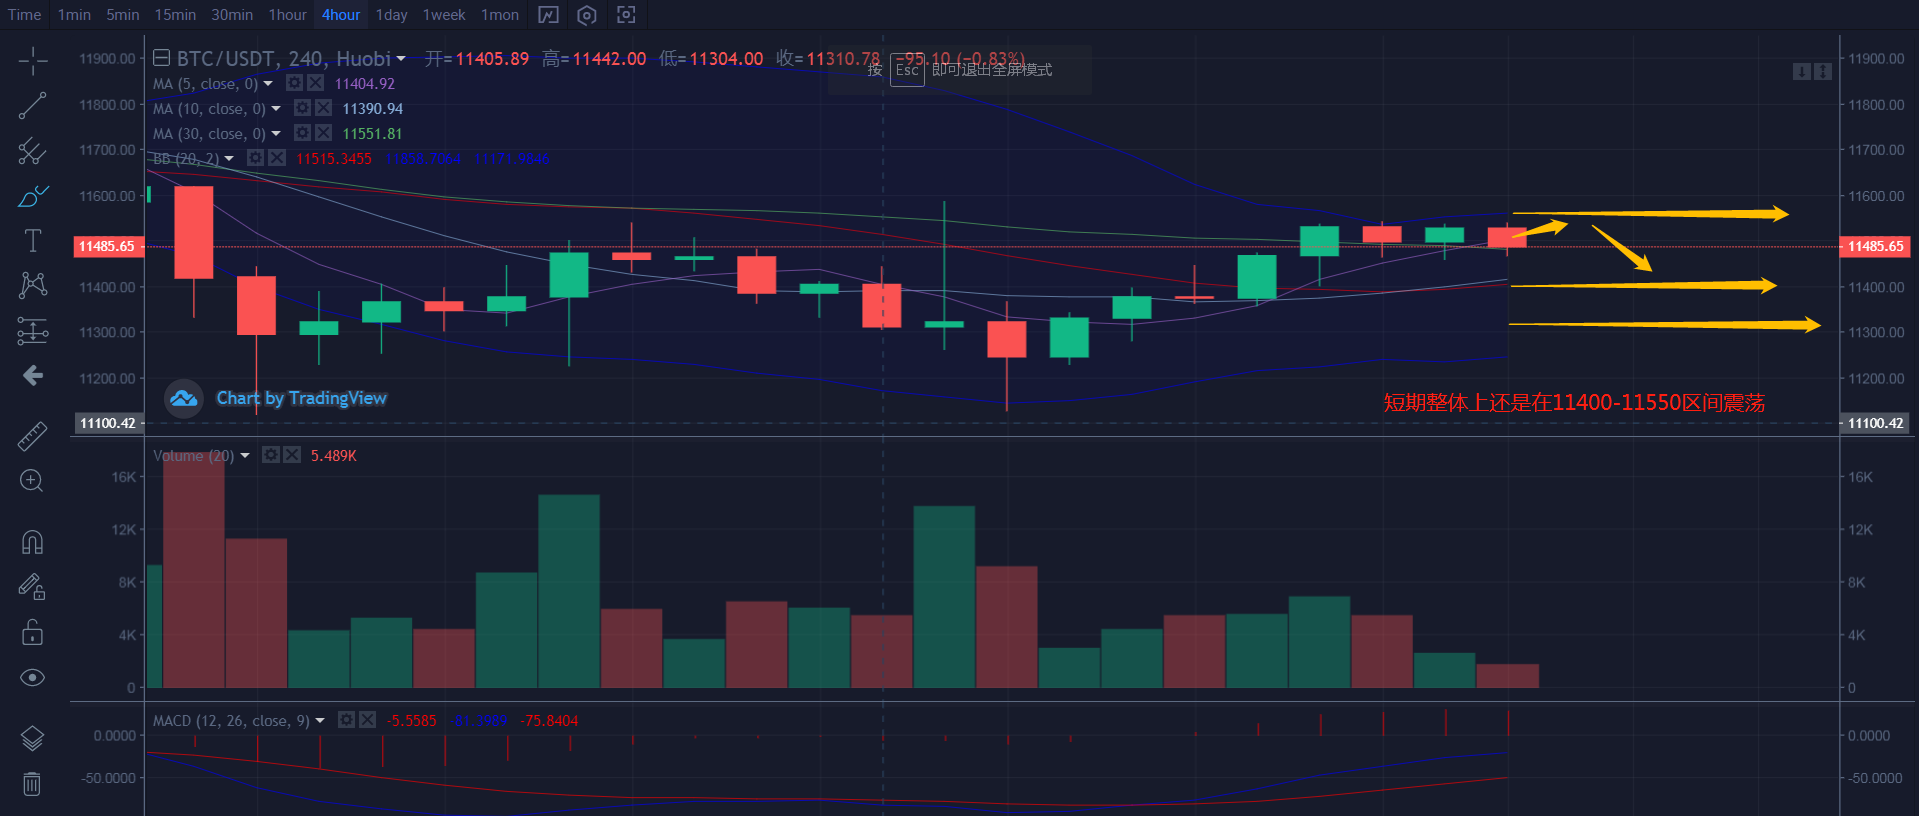Toggle magnet mode on

[x=32, y=542]
